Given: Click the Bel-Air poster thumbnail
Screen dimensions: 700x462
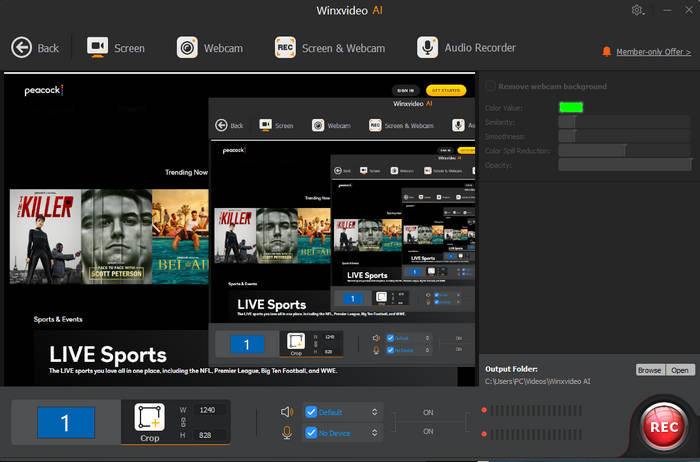Looking at the screenshot, I should [x=180, y=237].
